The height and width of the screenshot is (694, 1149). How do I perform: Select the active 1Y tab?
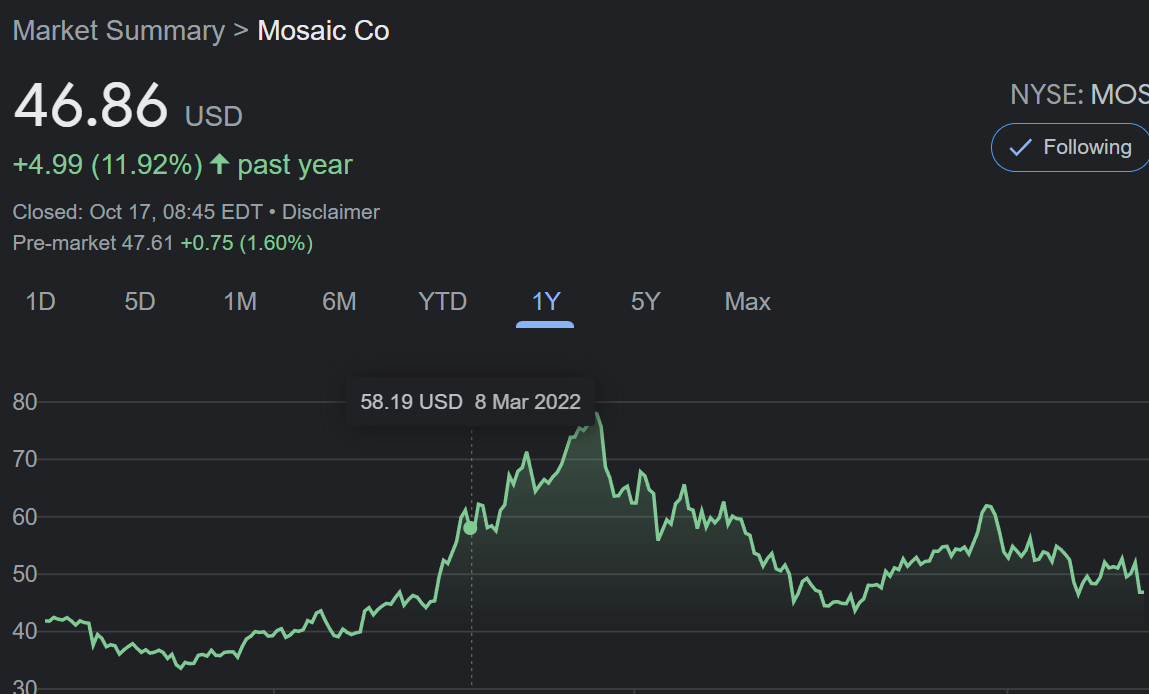coord(546,301)
